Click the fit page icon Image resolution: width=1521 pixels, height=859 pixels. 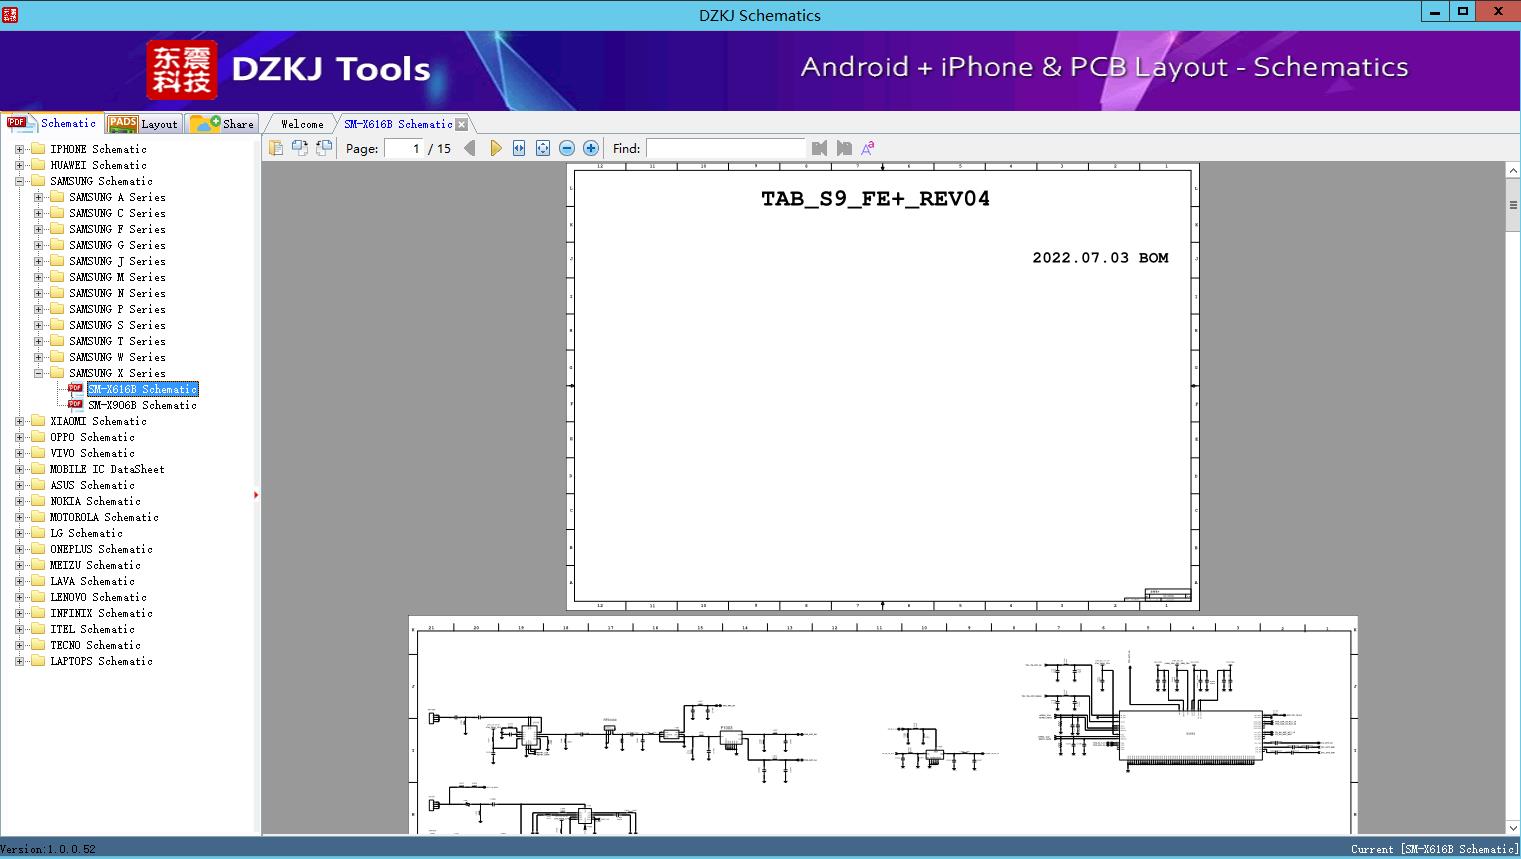(x=543, y=148)
